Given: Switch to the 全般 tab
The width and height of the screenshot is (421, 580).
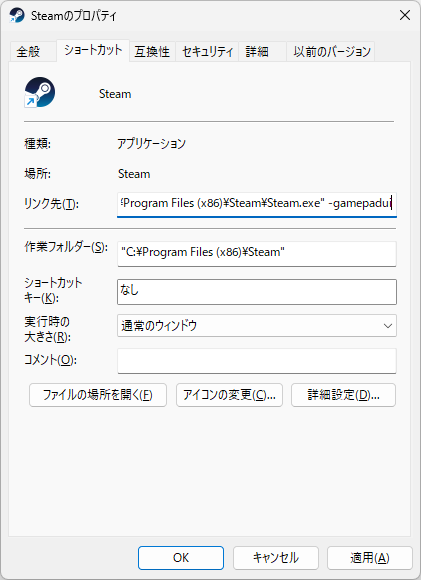Looking at the screenshot, I should click(33, 51).
